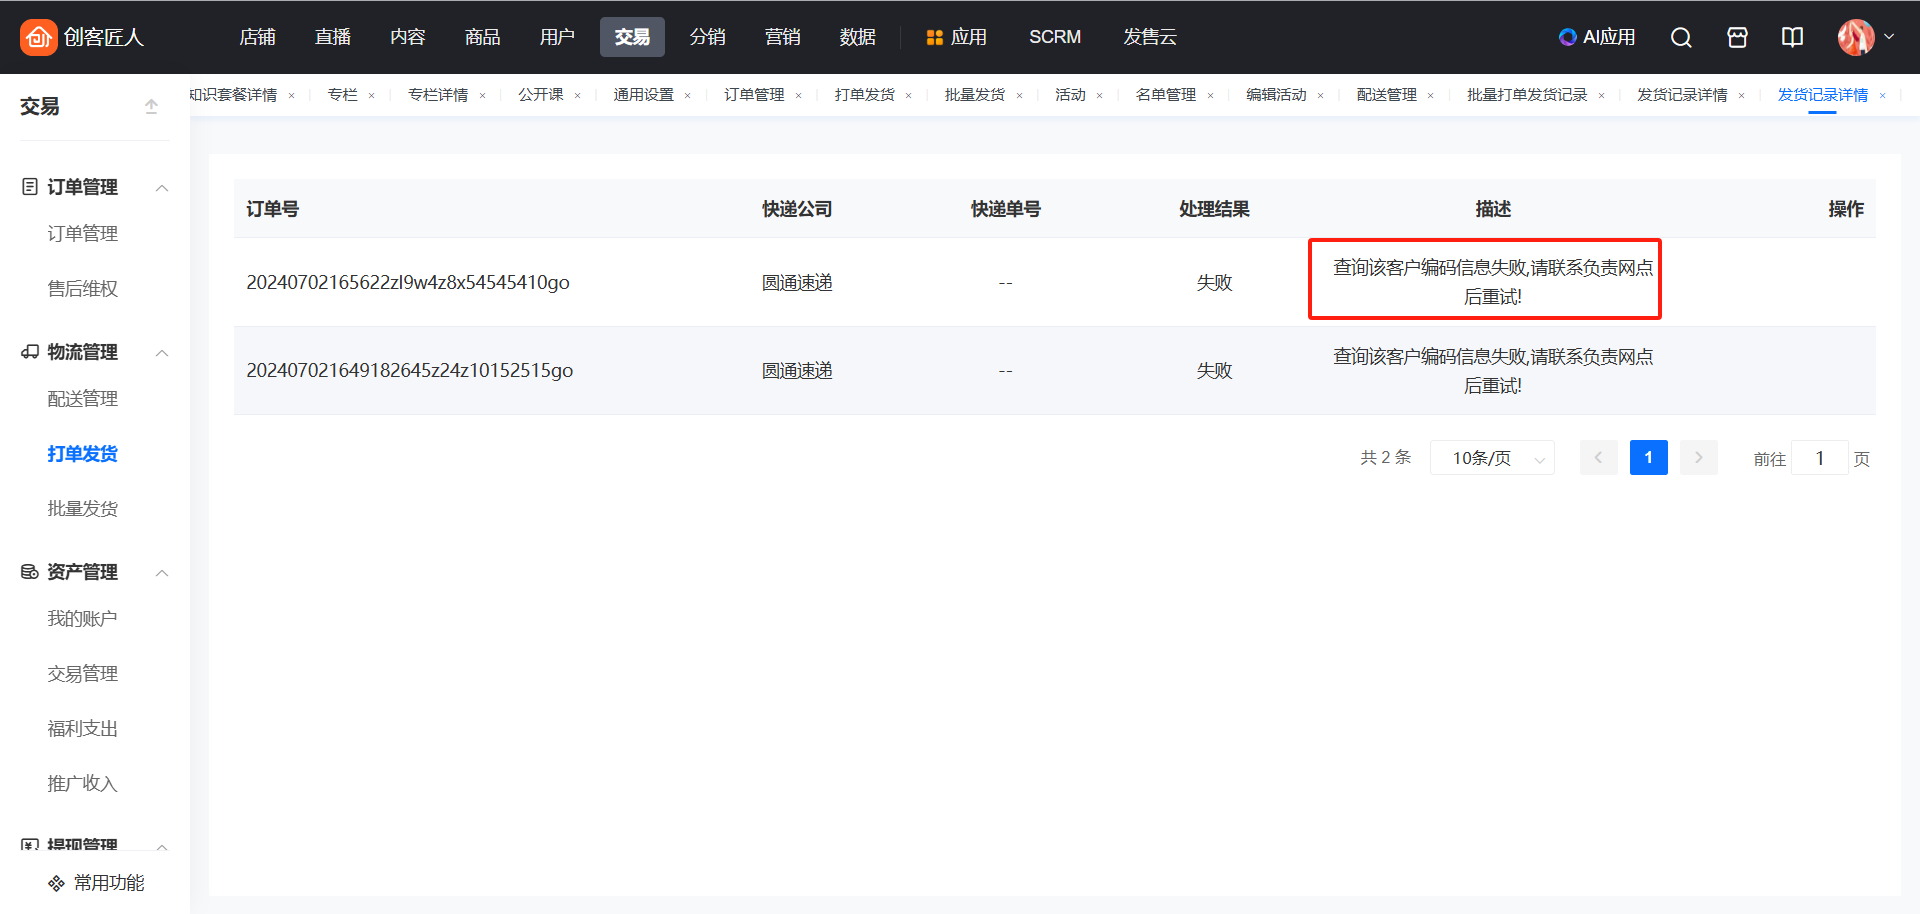Go to 售后维权 in sidebar
Screen dimensions: 1920x914
click(83, 289)
